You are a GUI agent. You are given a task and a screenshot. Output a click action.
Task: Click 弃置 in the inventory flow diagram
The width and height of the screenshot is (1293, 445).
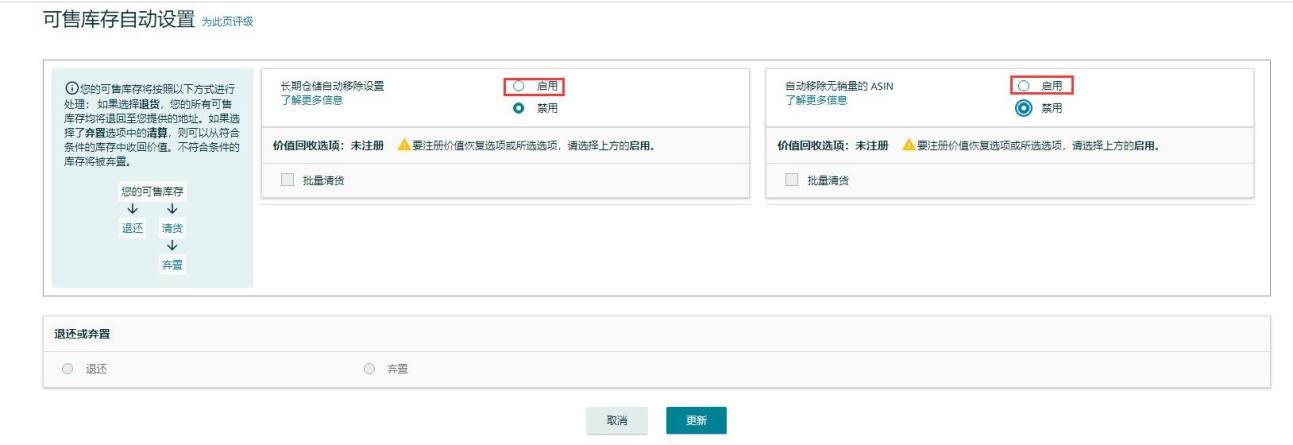pos(173,264)
